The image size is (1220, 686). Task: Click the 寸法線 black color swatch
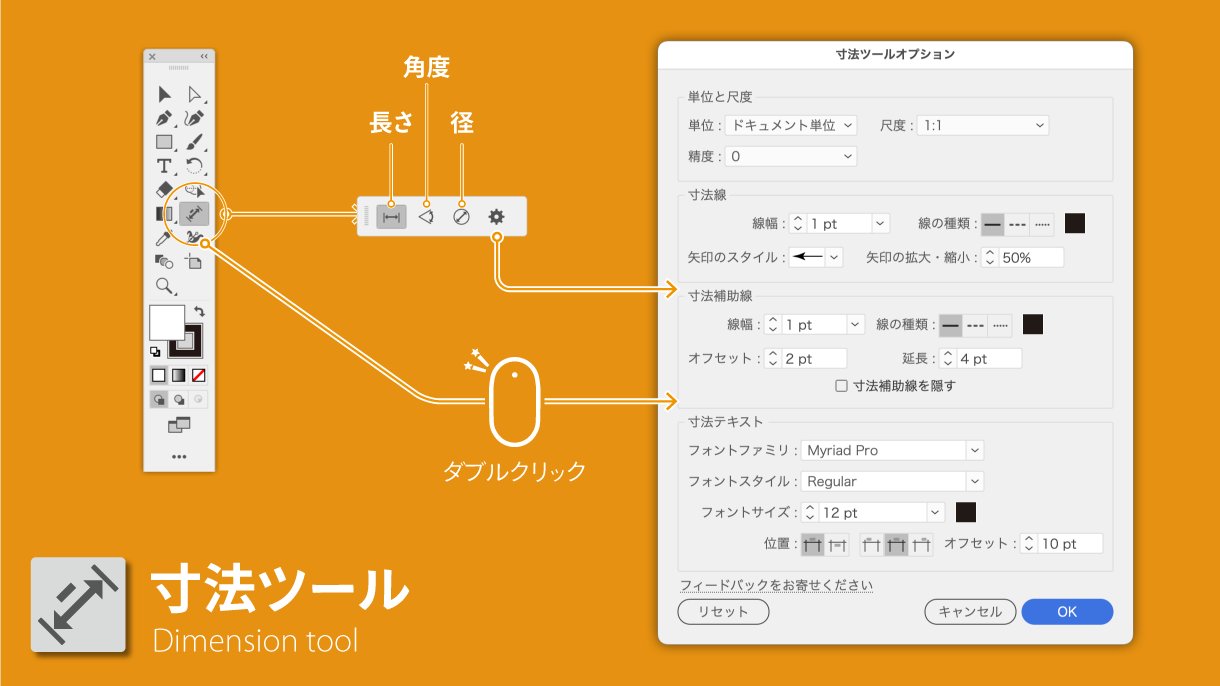point(1074,223)
